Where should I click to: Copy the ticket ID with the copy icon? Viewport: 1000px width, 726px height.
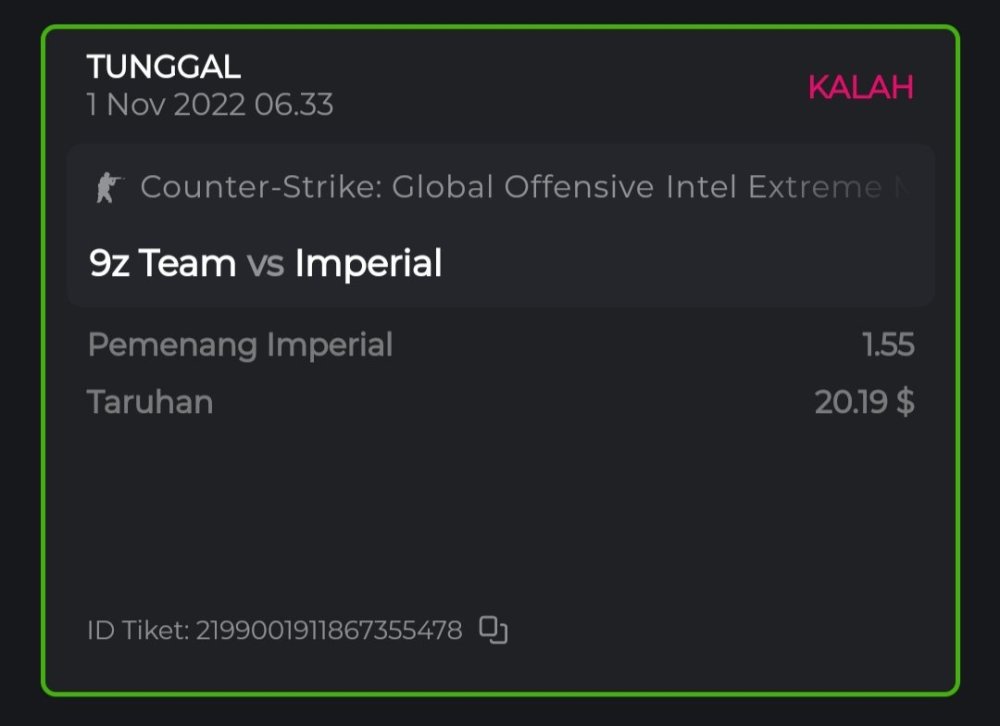(494, 630)
